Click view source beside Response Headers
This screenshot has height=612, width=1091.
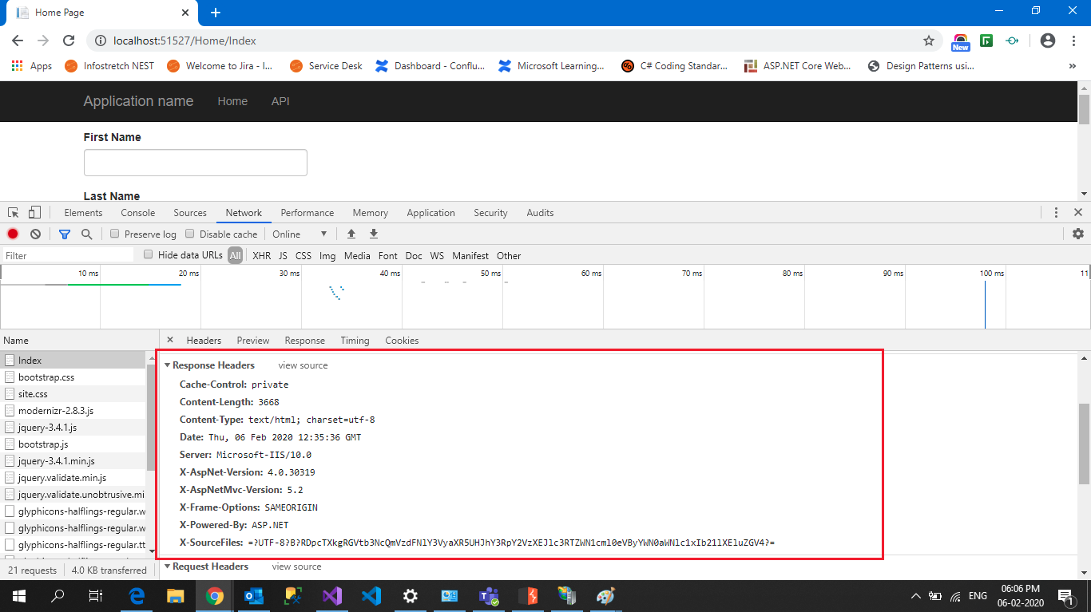pos(302,366)
